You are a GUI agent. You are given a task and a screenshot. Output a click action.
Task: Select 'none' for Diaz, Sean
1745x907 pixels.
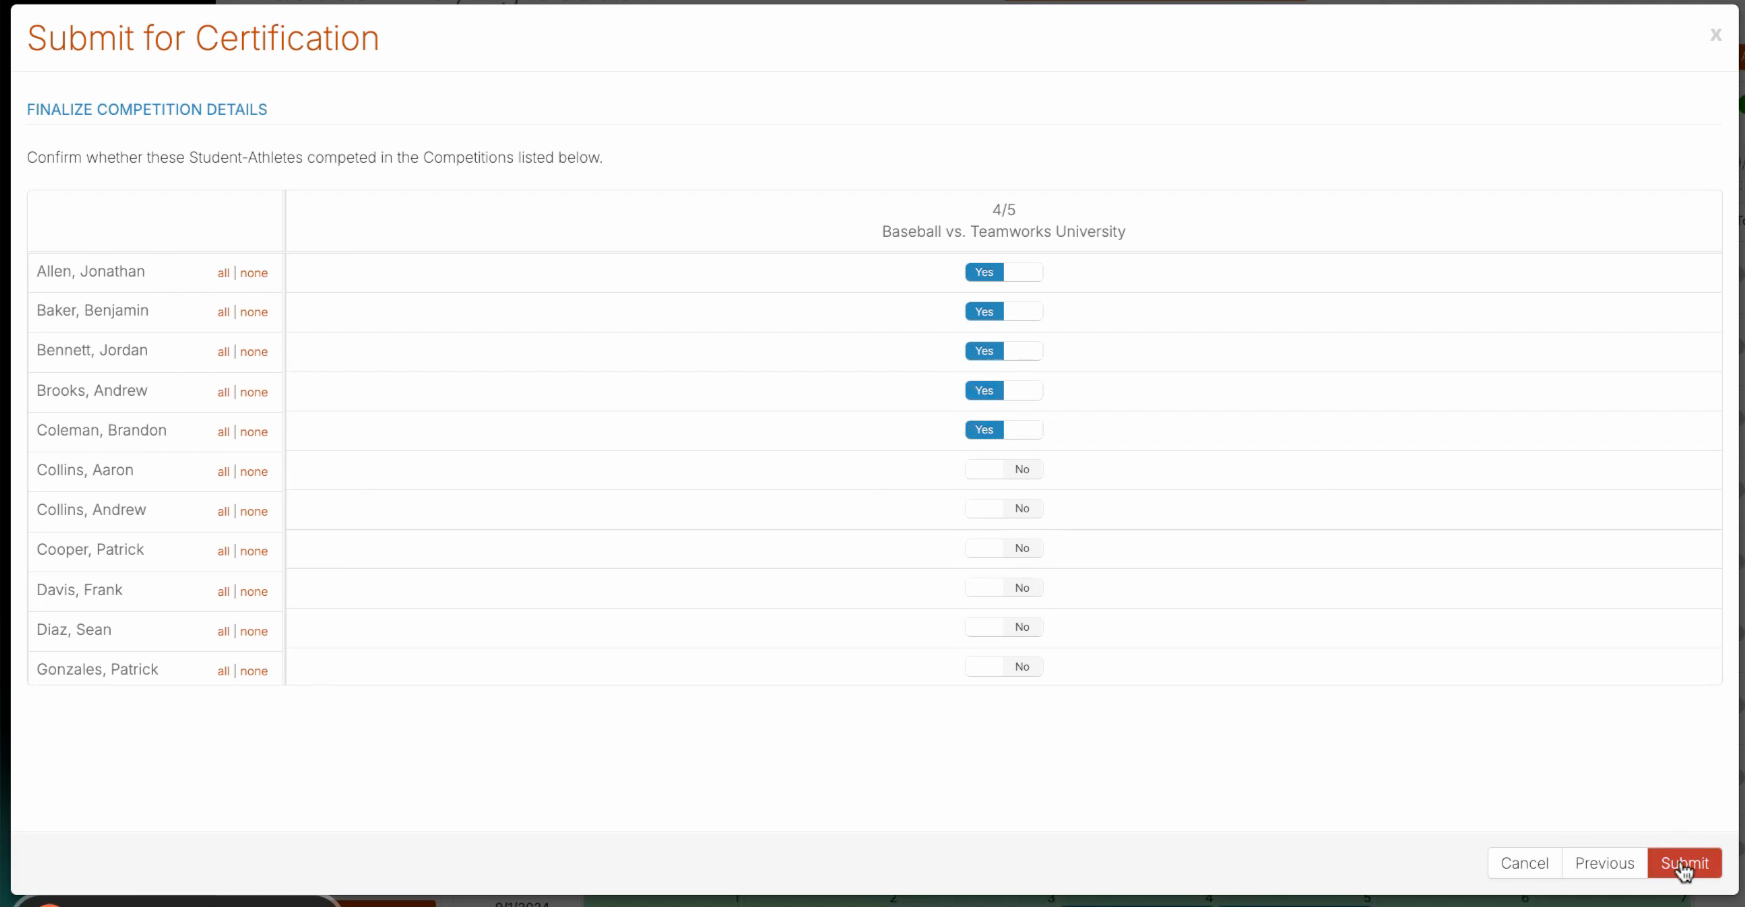click(254, 632)
